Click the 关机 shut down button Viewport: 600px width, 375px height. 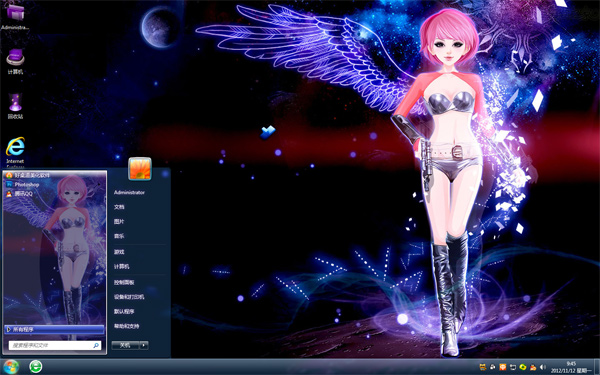(x=126, y=345)
